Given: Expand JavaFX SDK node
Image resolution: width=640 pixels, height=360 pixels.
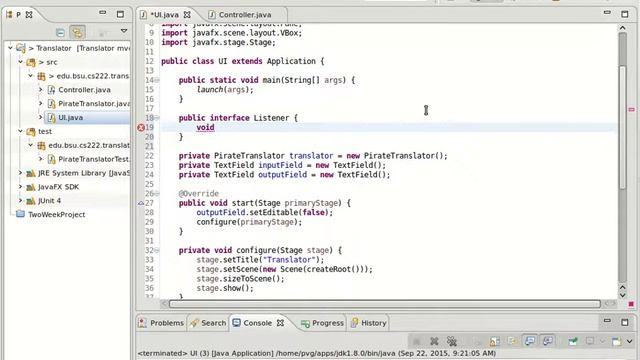Looking at the screenshot, I should tap(20, 187).
